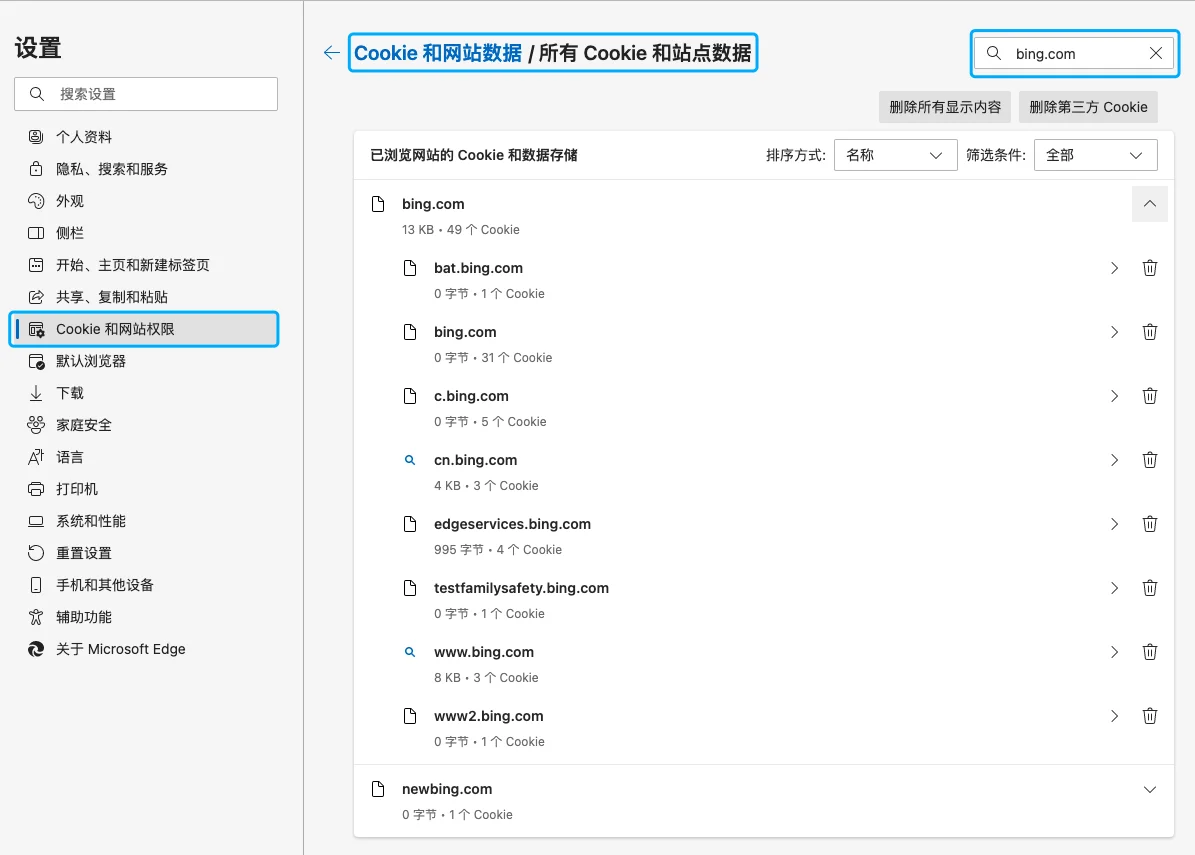Click the profile icon beside 个人资料
Screen dimensions: 1195x855
pyautogui.click(x=36, y=137)
